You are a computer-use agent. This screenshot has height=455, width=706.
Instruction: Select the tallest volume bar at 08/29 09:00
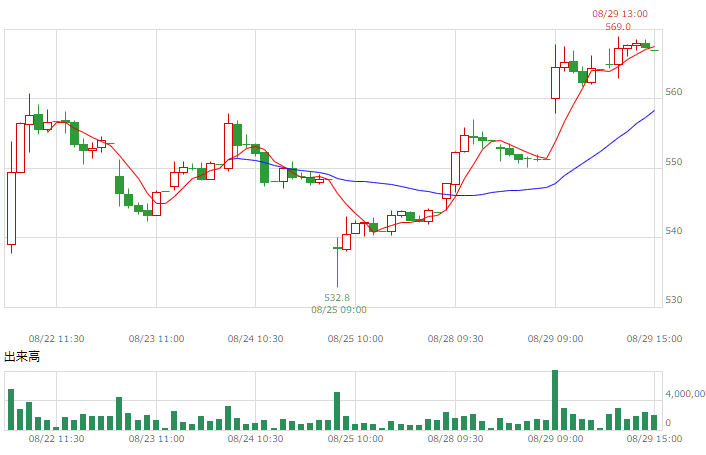click(x=555, y=400)
